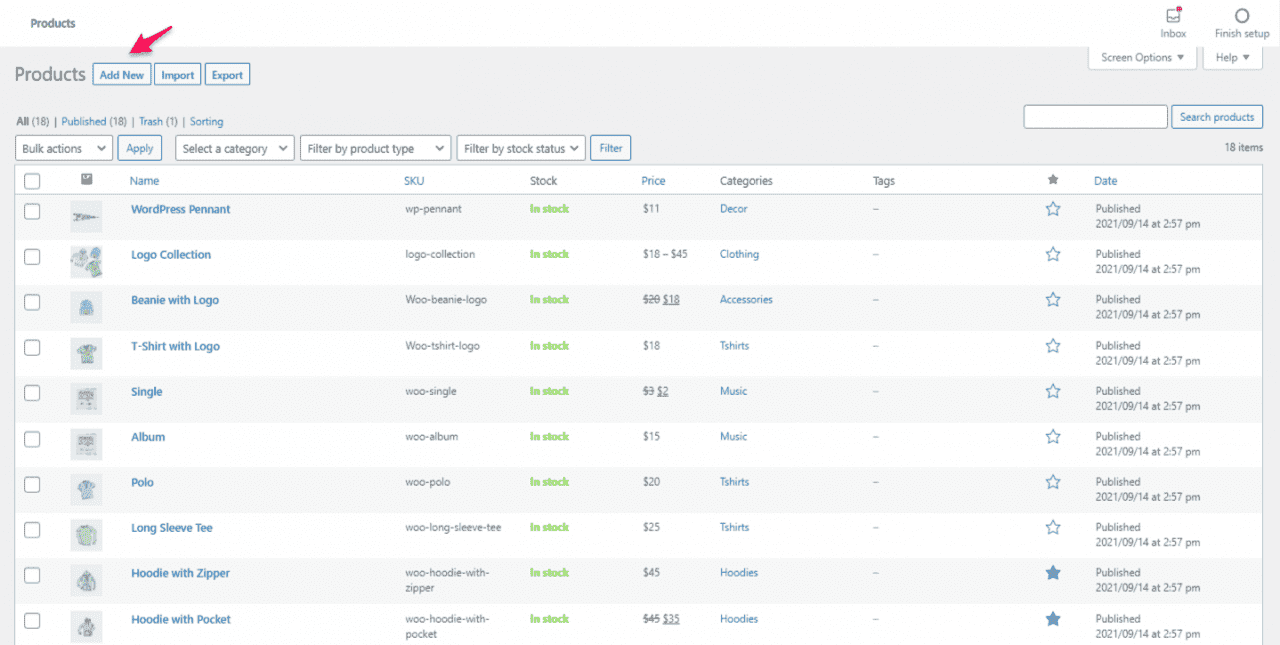Open the Beanie with Logo thumbnail
The image size is (1280, 645).
click(86, 307)
